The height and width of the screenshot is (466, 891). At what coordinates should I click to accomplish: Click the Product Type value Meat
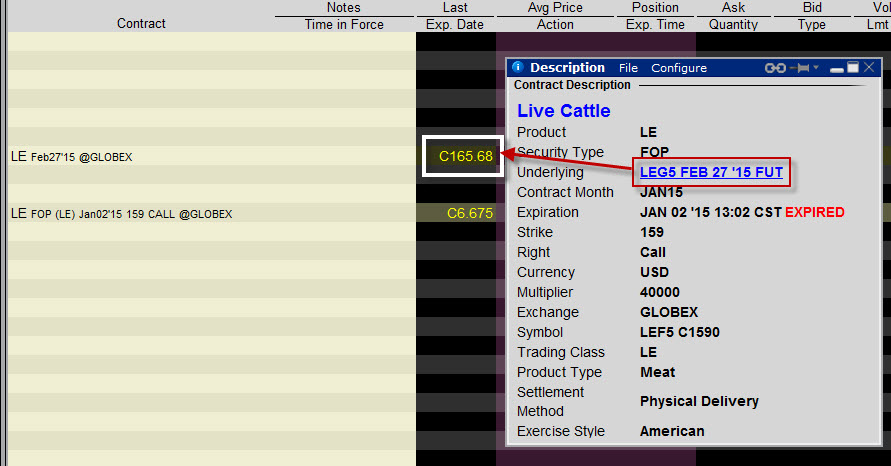(x=657, y=372)
